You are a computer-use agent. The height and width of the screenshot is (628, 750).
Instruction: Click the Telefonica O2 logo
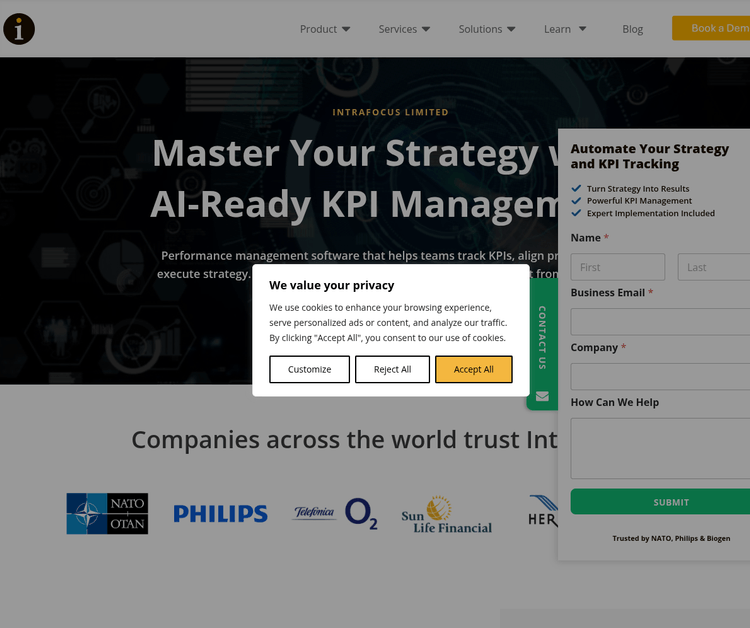click(x=335, y=514)
